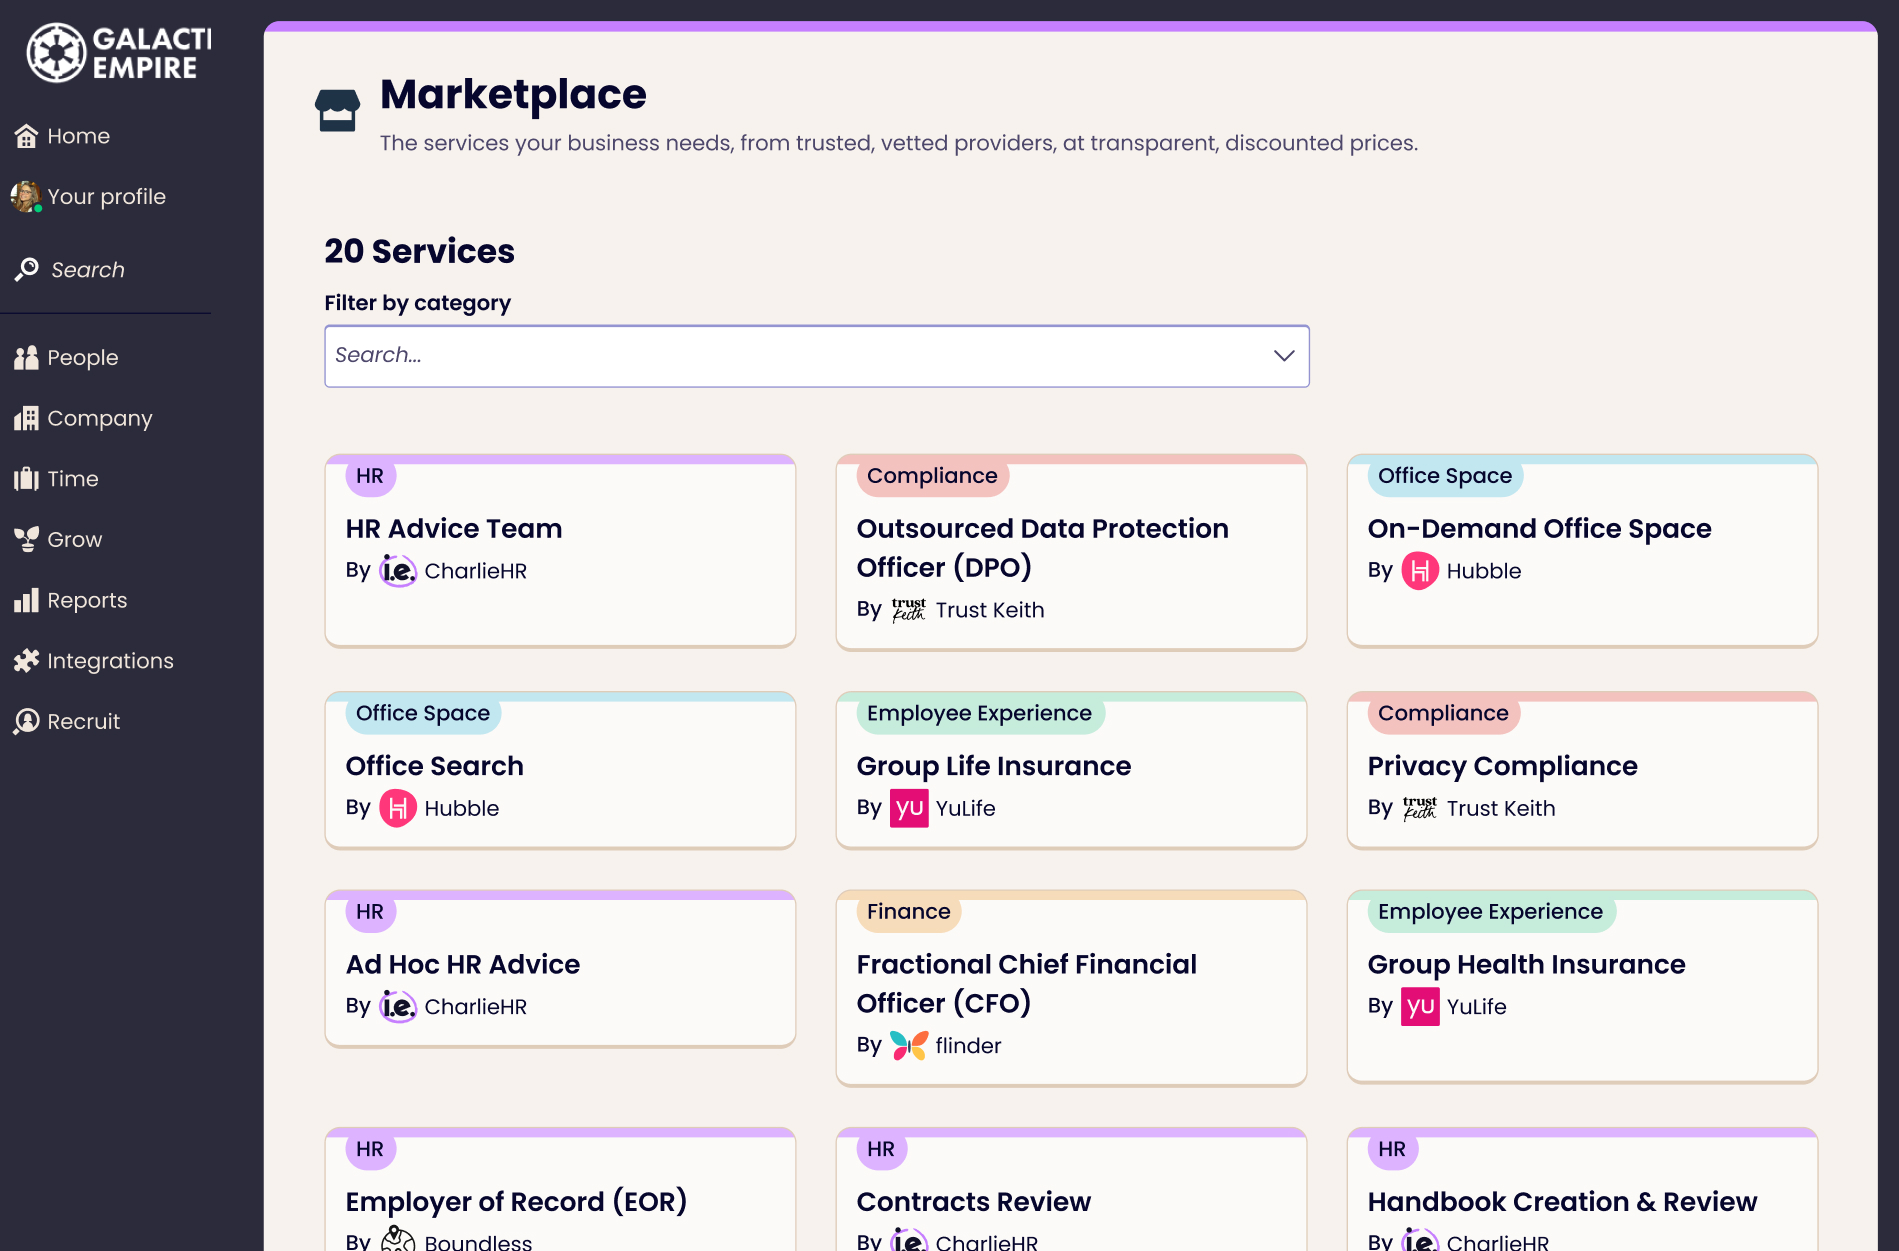The width and height of the screenshot is (1899, 1251).
Task: Click the Reports bar chart icon
Action: (x=26, y=600)
